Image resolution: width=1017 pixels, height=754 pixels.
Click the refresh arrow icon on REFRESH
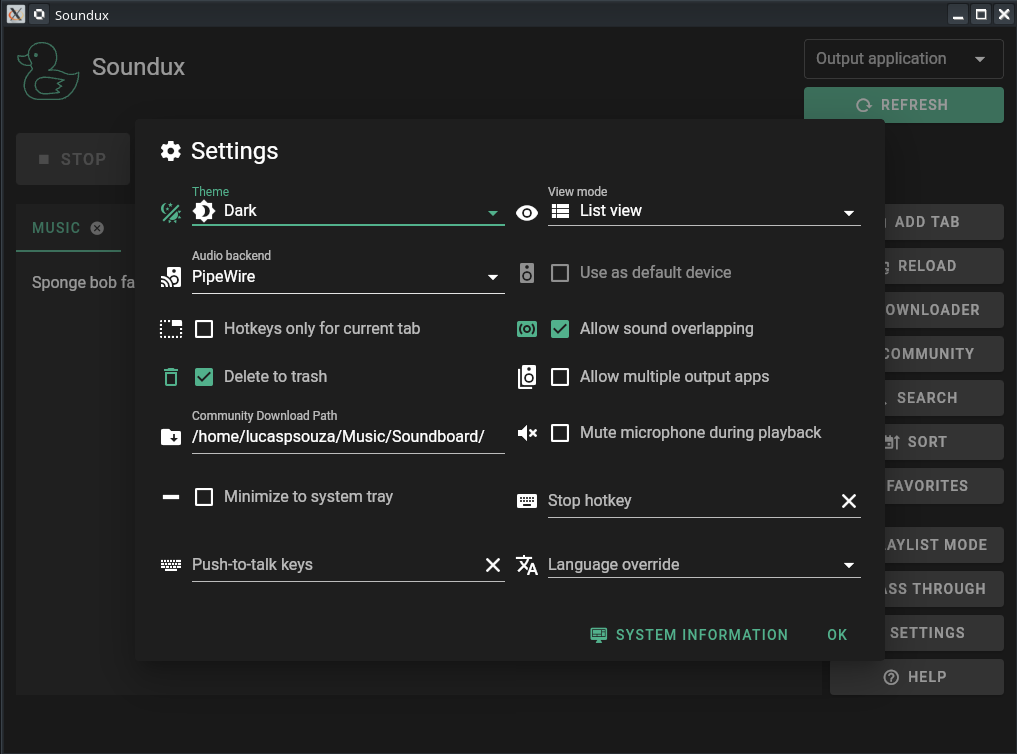(863, 105)
